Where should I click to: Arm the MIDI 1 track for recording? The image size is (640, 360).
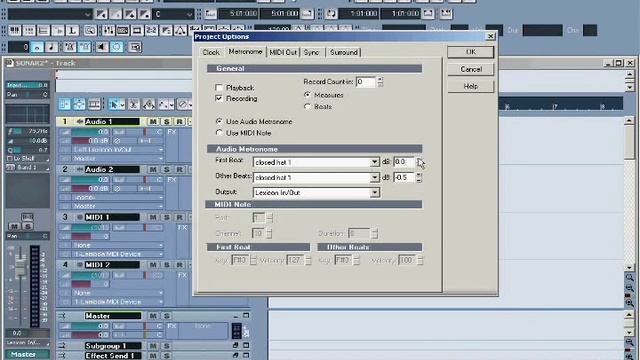coord(180,217)
